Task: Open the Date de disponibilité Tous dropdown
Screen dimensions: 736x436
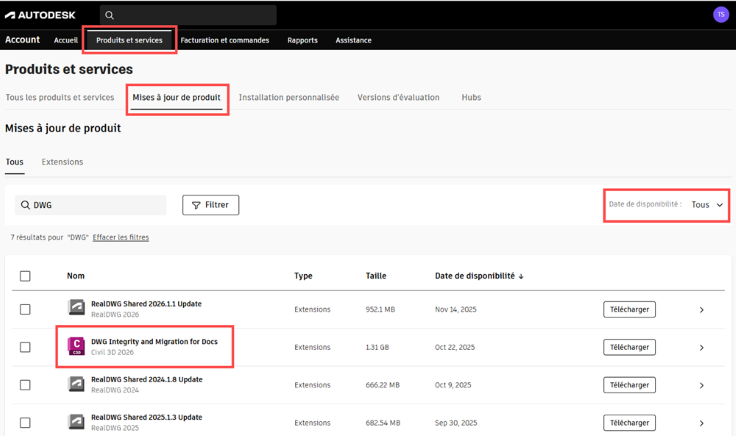Action: [707, 205]
